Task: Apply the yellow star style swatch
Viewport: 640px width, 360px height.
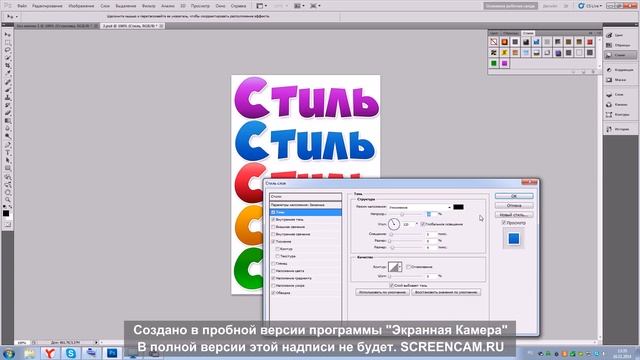Action: coord(504,53)
